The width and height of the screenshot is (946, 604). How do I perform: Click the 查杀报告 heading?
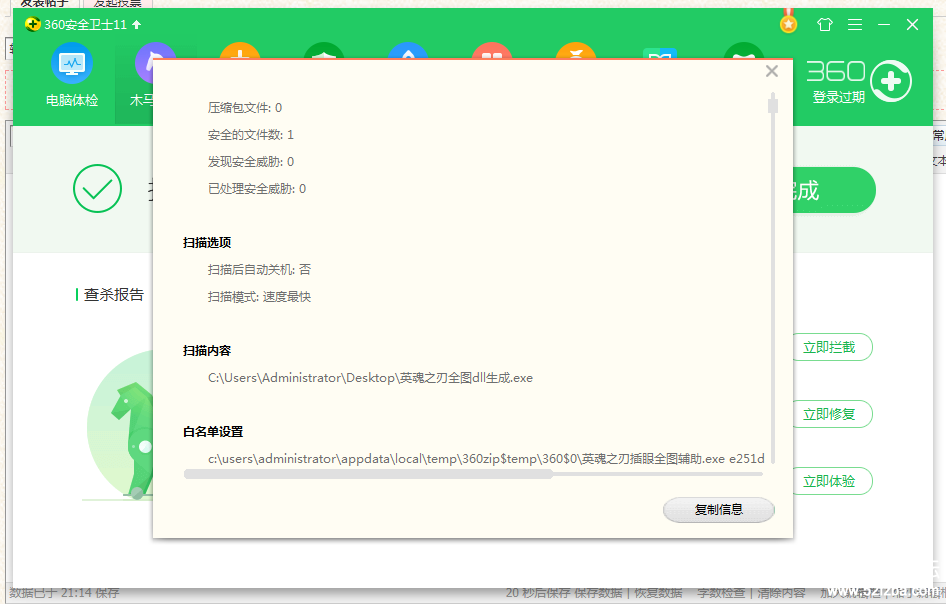113,294
